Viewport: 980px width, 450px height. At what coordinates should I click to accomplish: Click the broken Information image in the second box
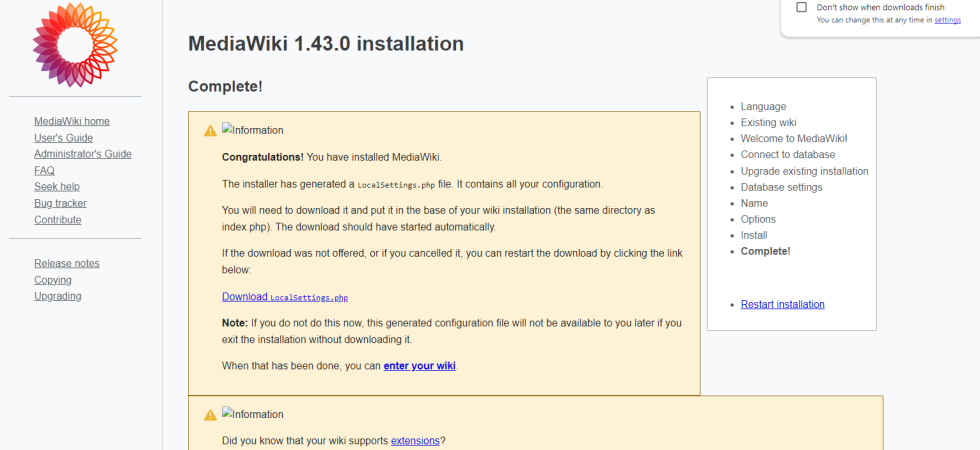pos(252,414)
